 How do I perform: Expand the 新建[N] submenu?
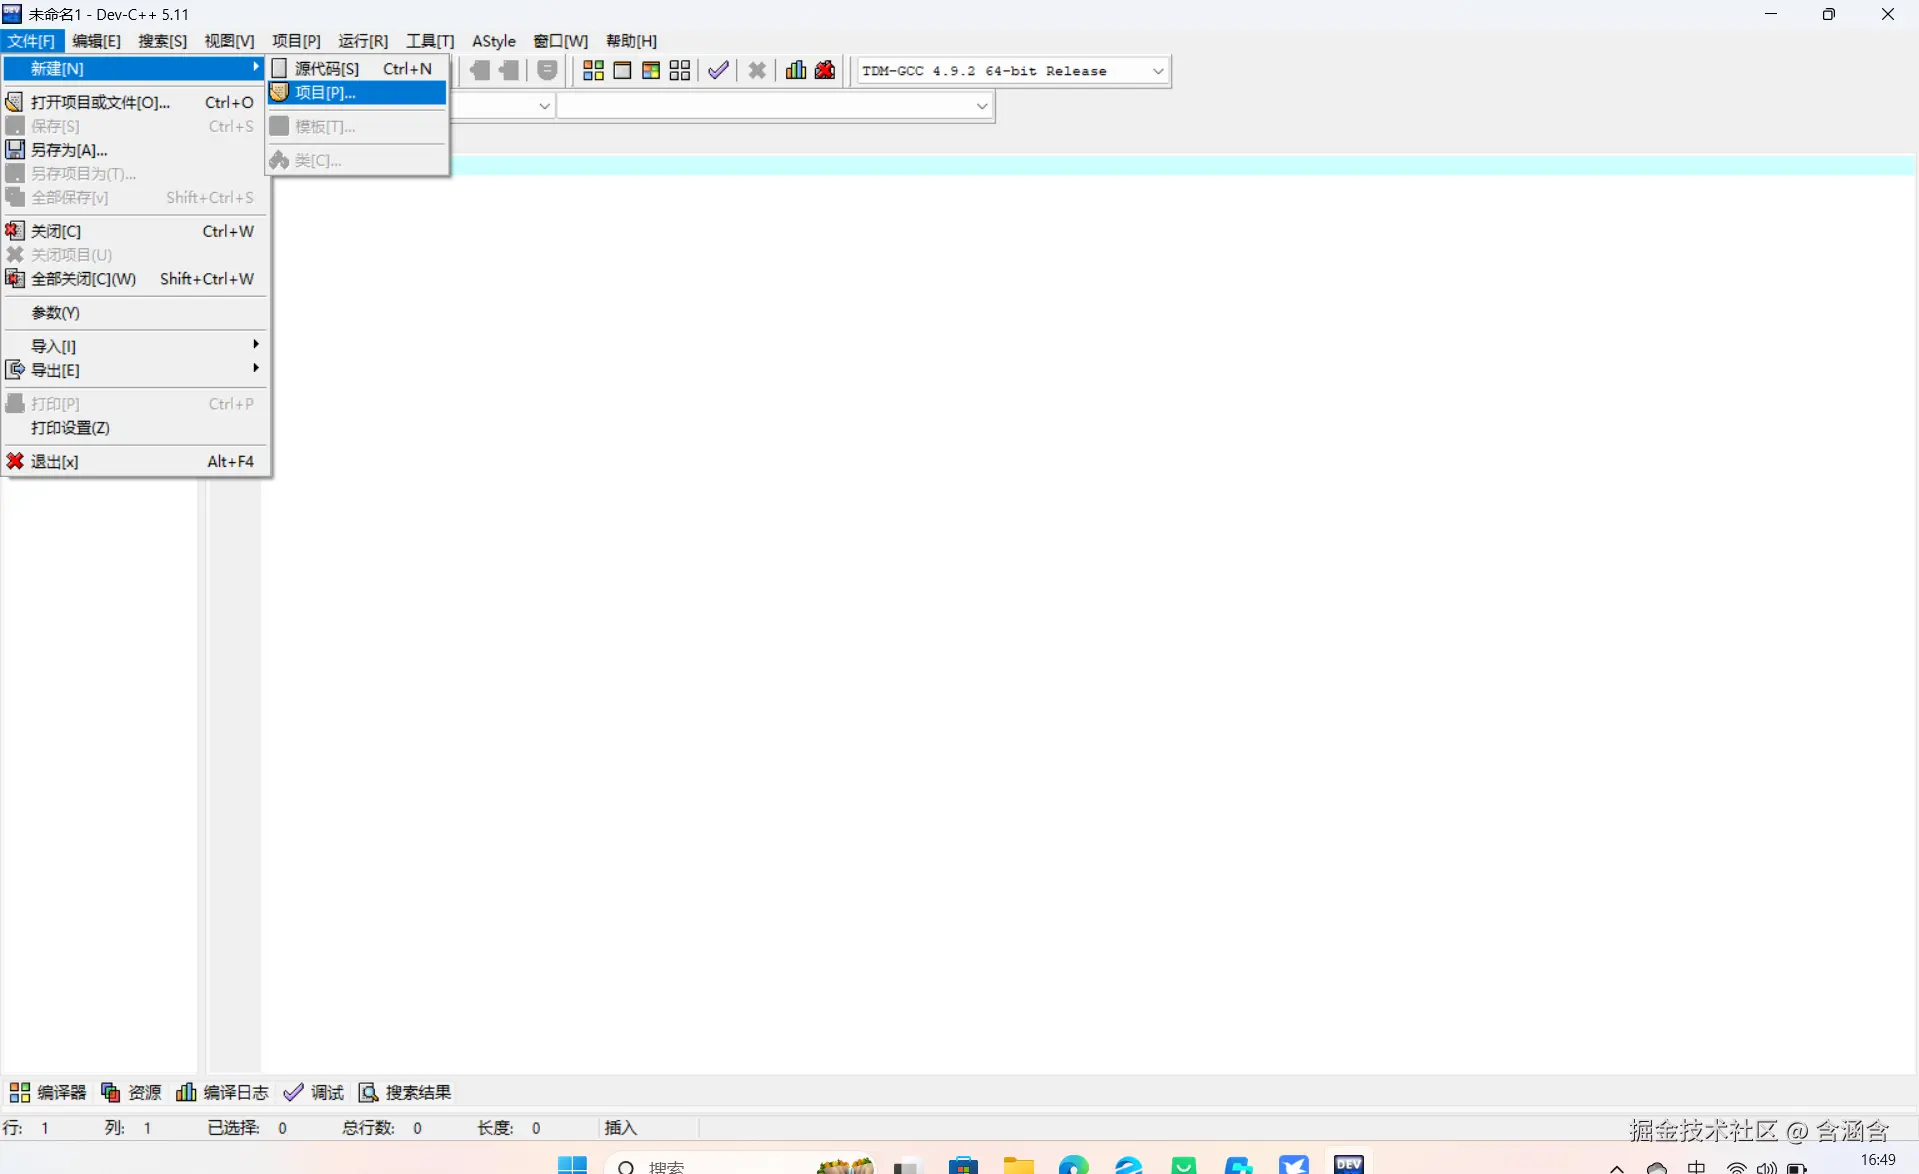click(x=135, y=68)
